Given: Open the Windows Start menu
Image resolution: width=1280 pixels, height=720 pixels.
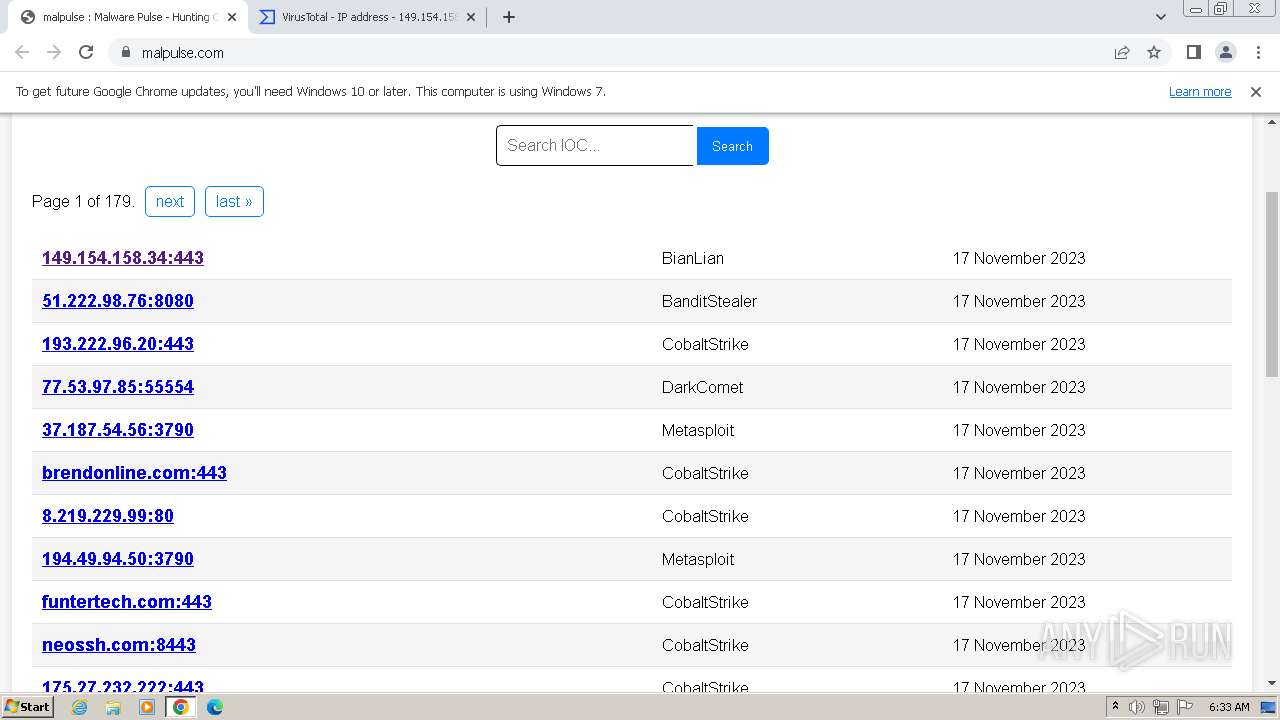Looking at the screenshot, I should pos(28,707).
